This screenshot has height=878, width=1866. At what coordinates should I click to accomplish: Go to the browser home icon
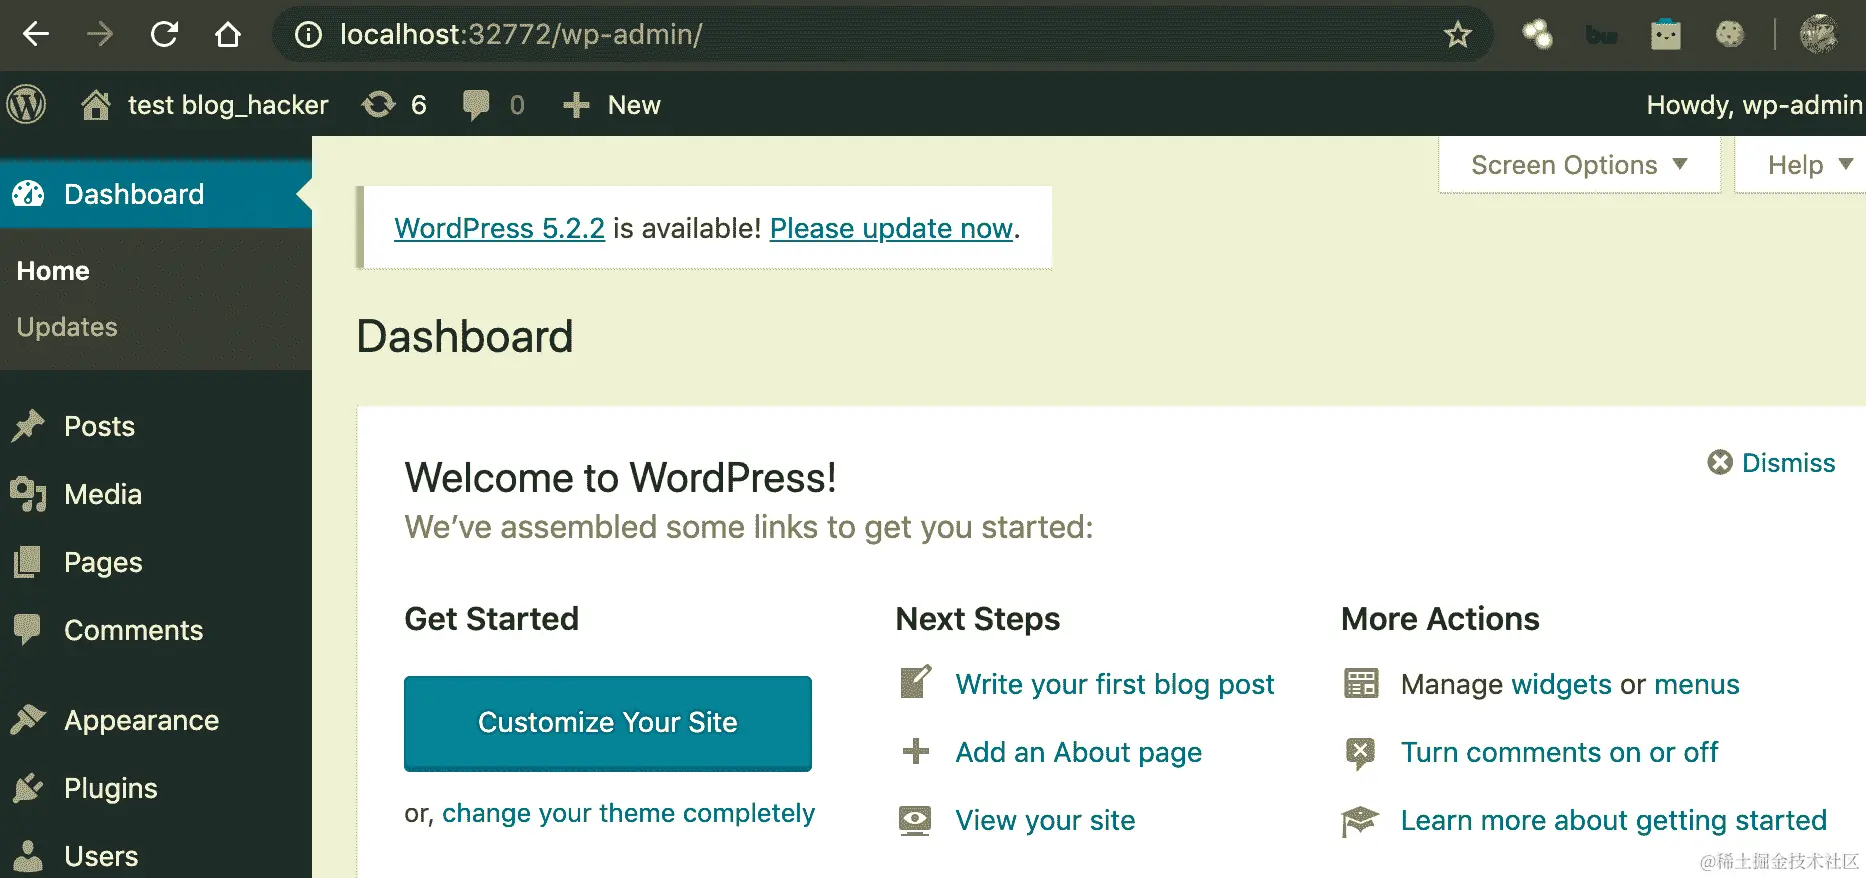tap(228, 35)
